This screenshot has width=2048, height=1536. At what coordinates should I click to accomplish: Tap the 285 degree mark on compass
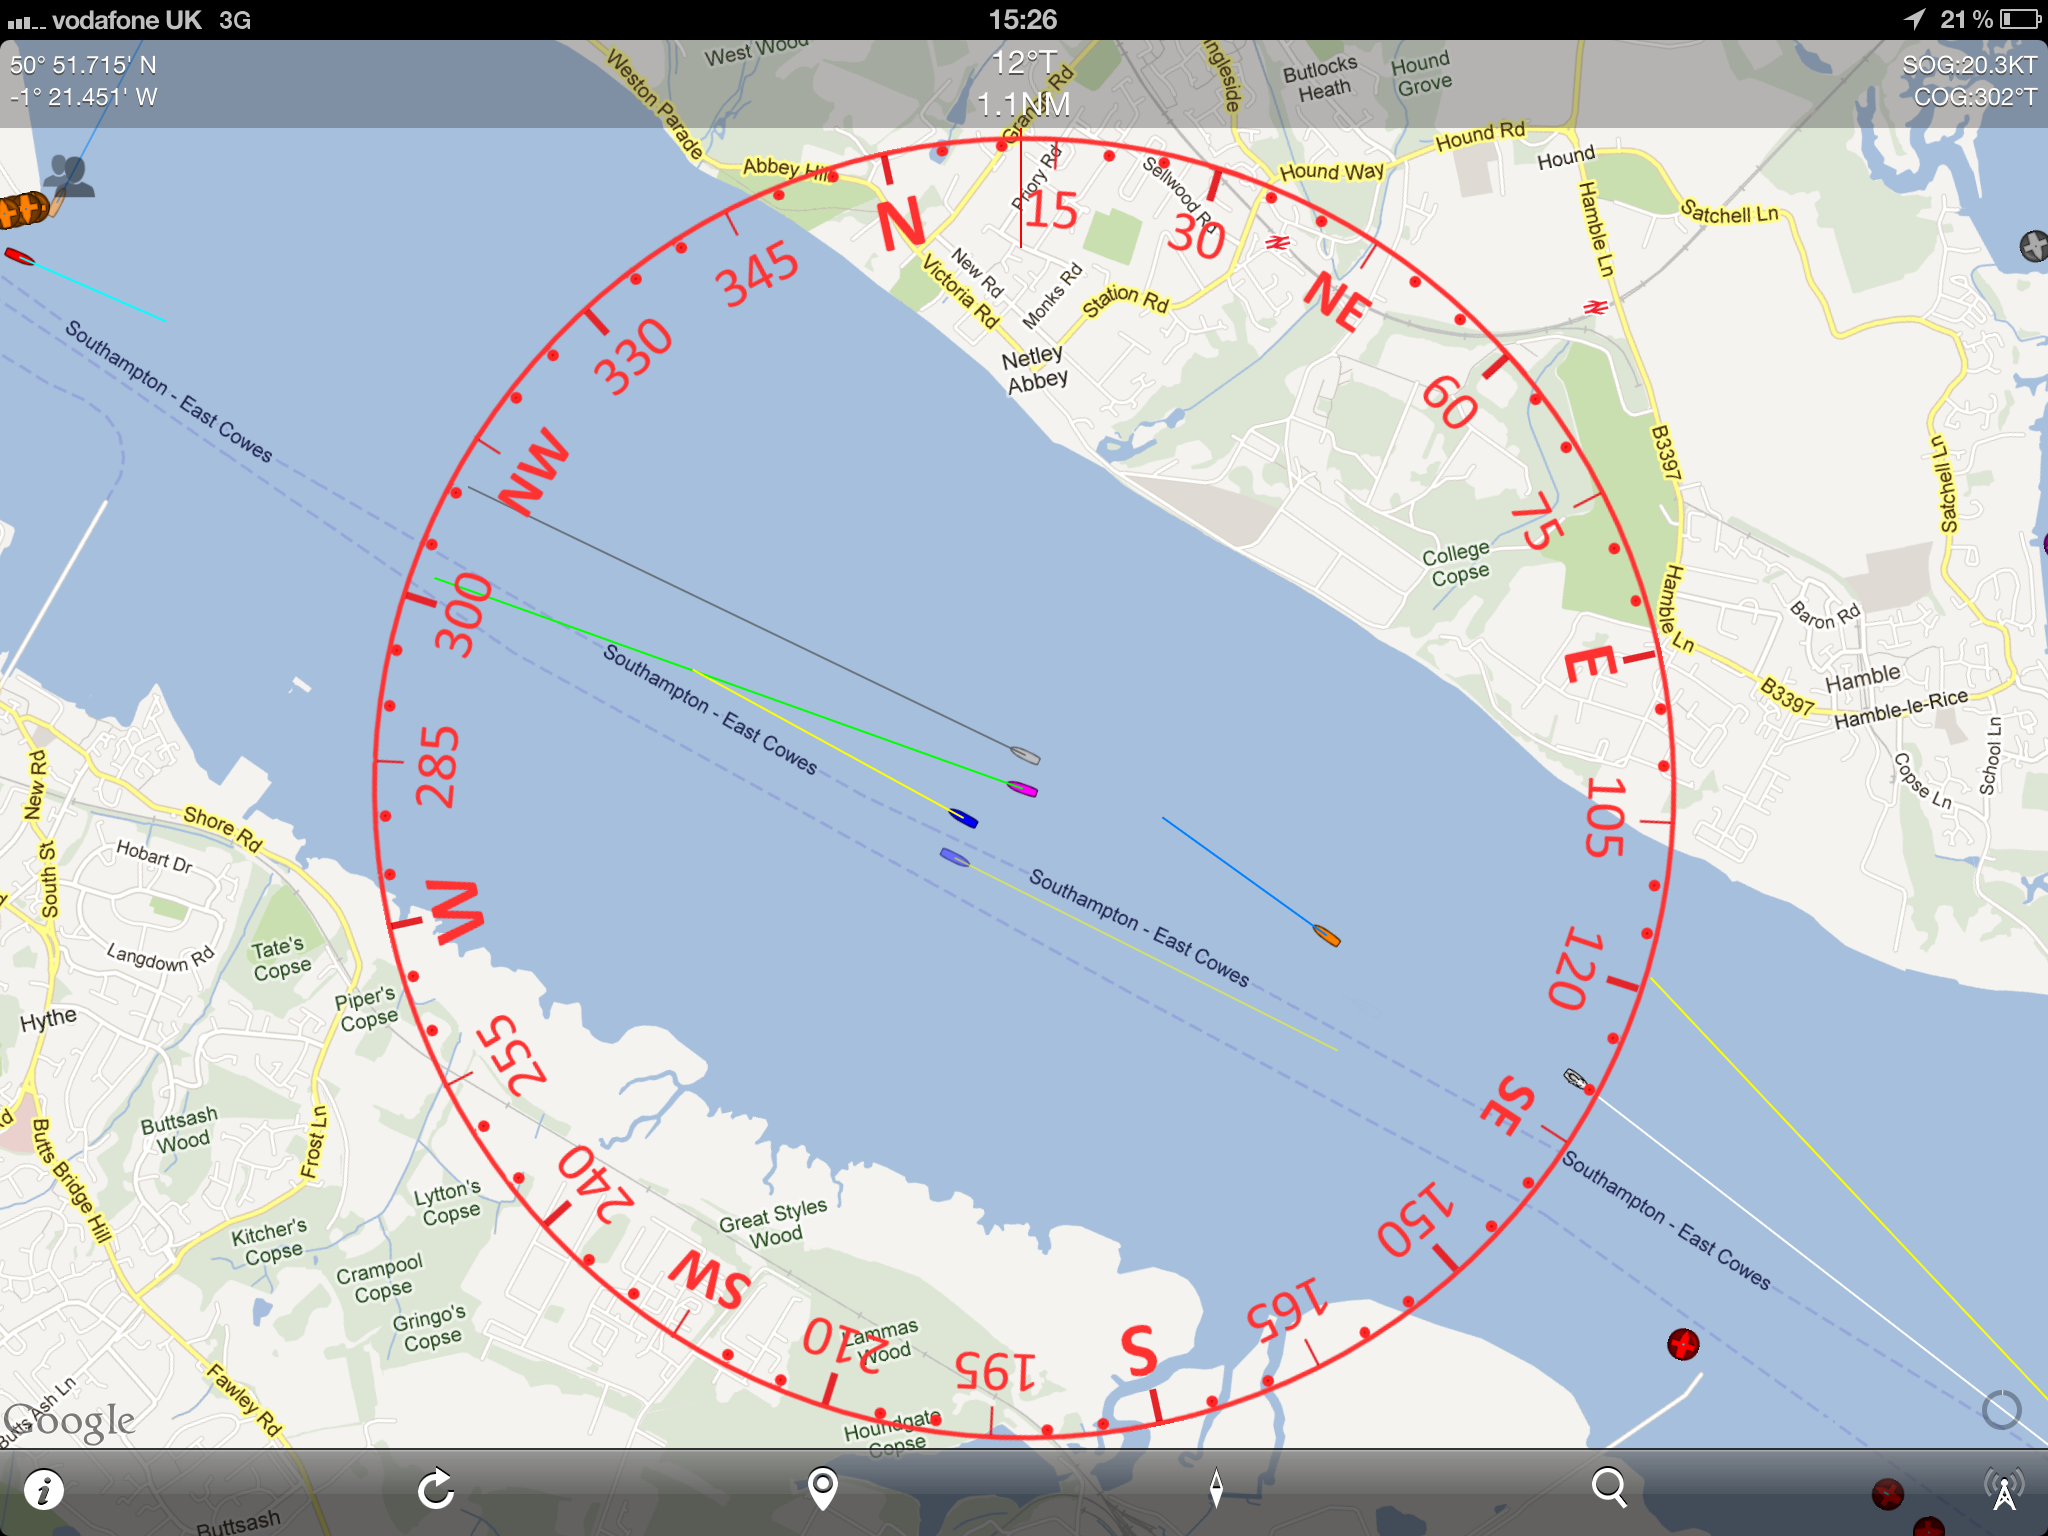pos(438,766)
